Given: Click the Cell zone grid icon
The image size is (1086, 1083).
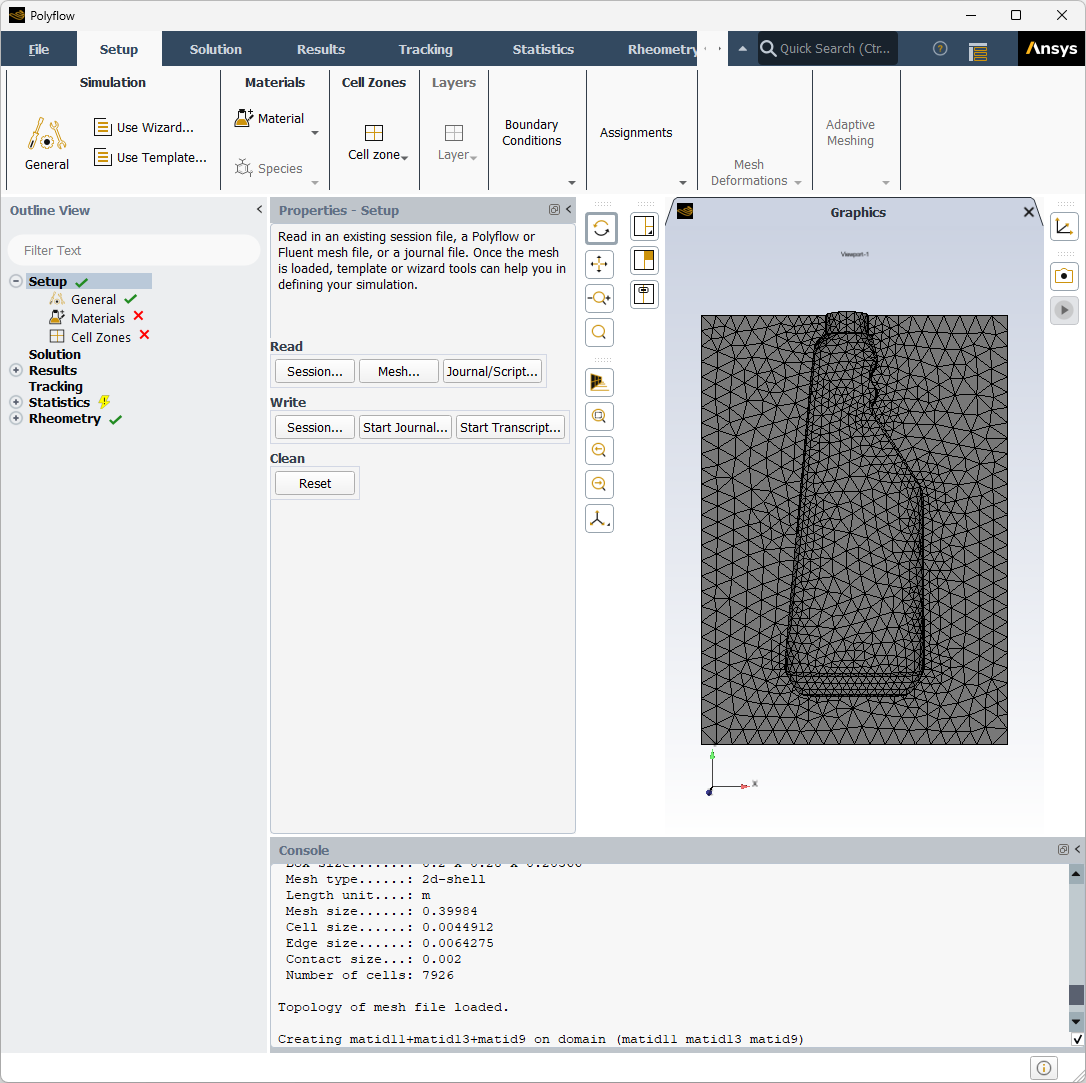Looking at the screenshot, I should [x=374, y=133].
